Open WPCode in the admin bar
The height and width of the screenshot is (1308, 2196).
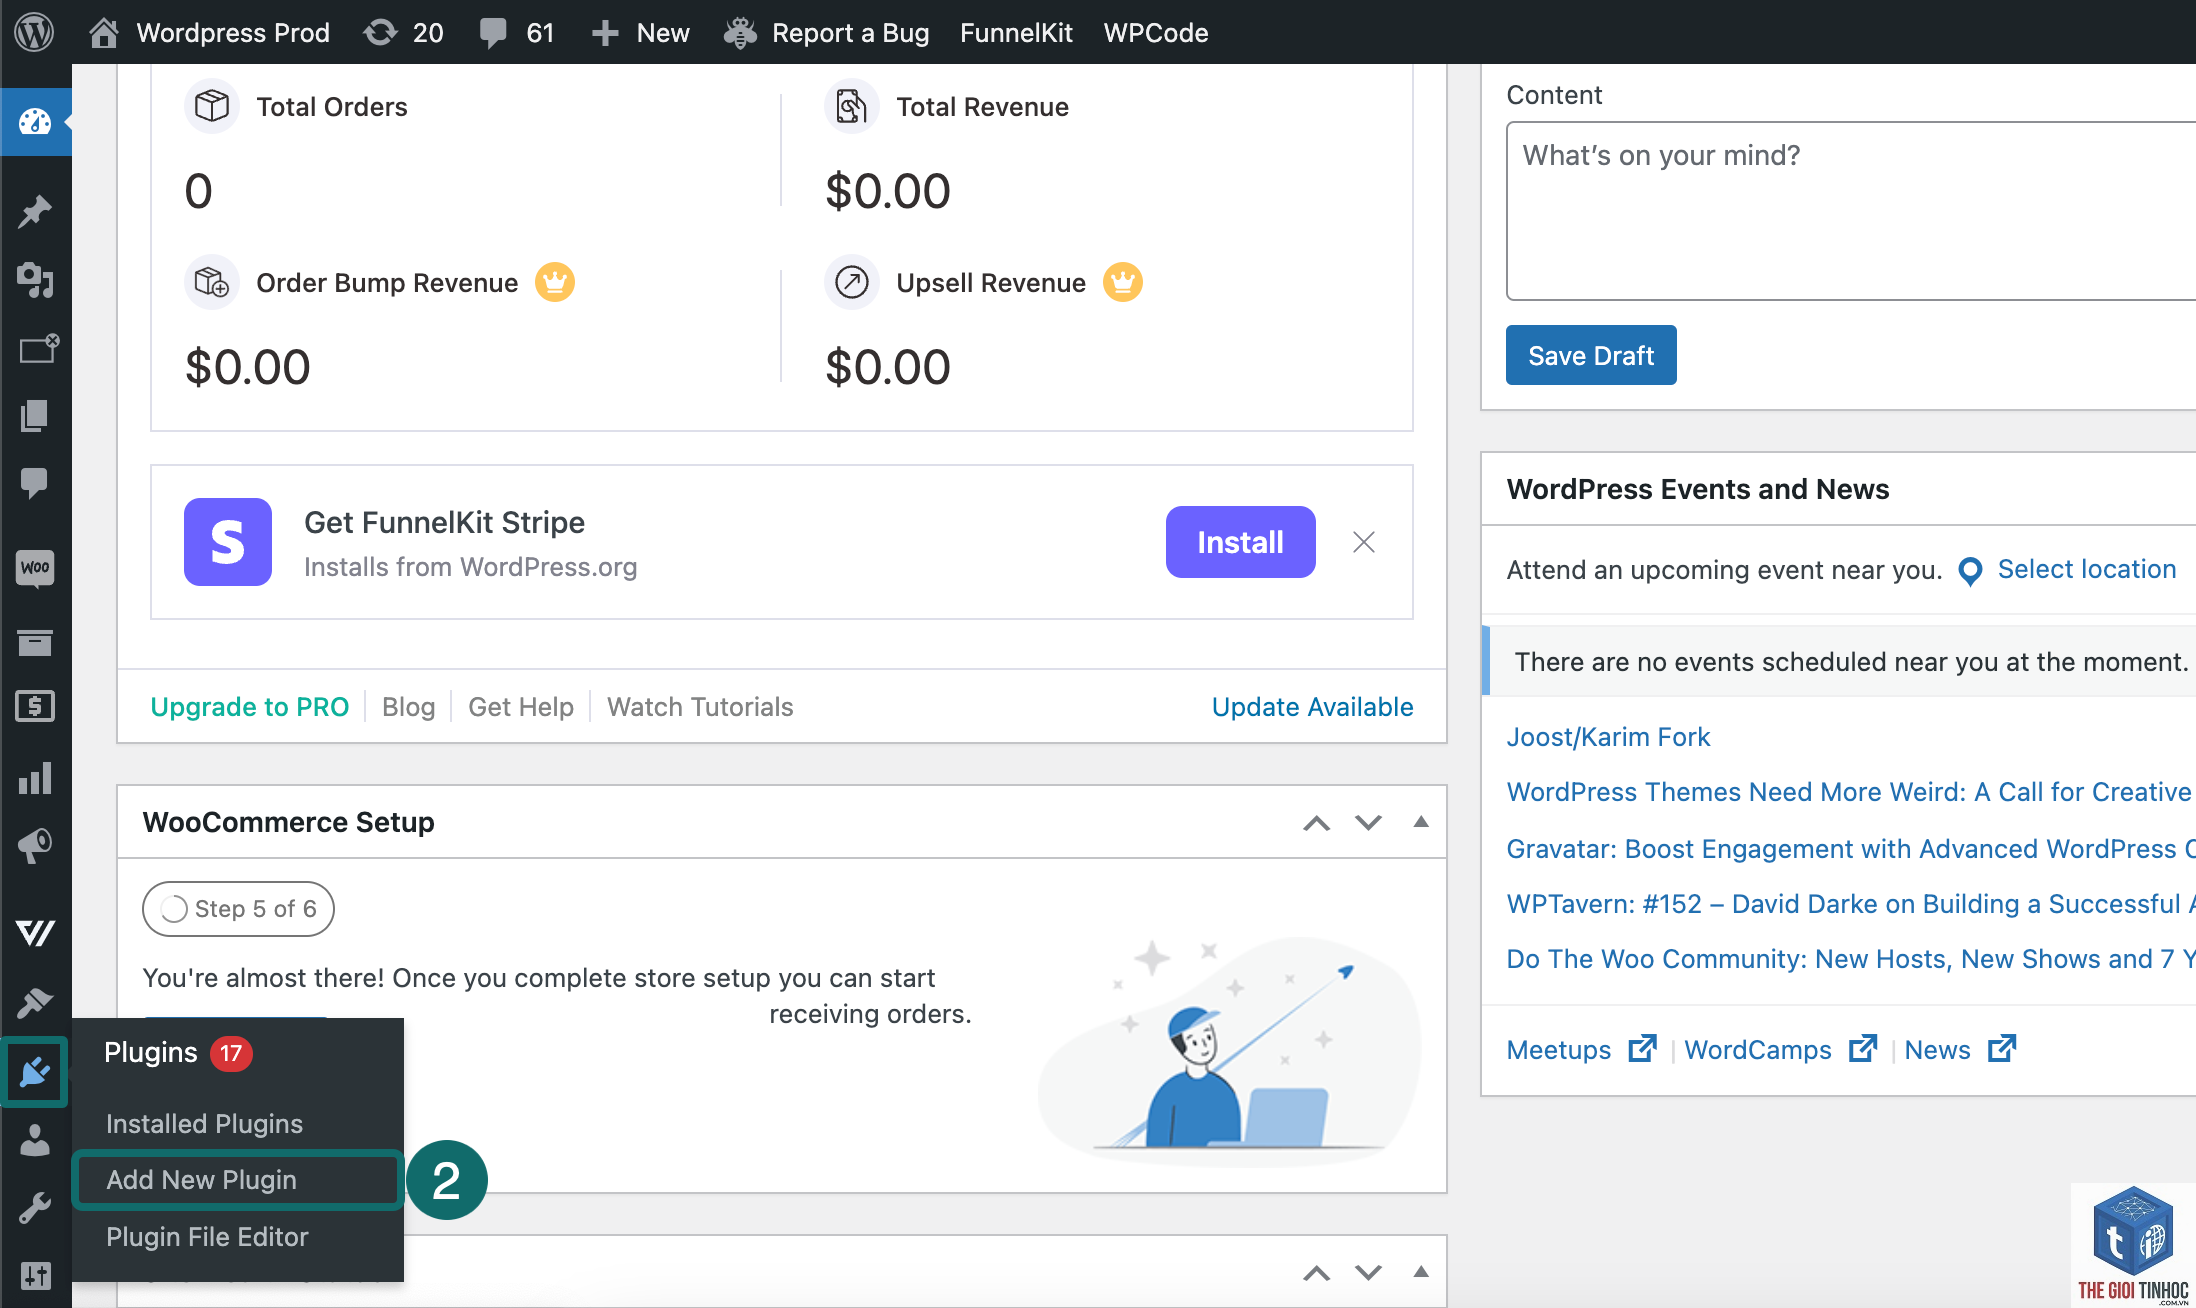[1156, 32]
